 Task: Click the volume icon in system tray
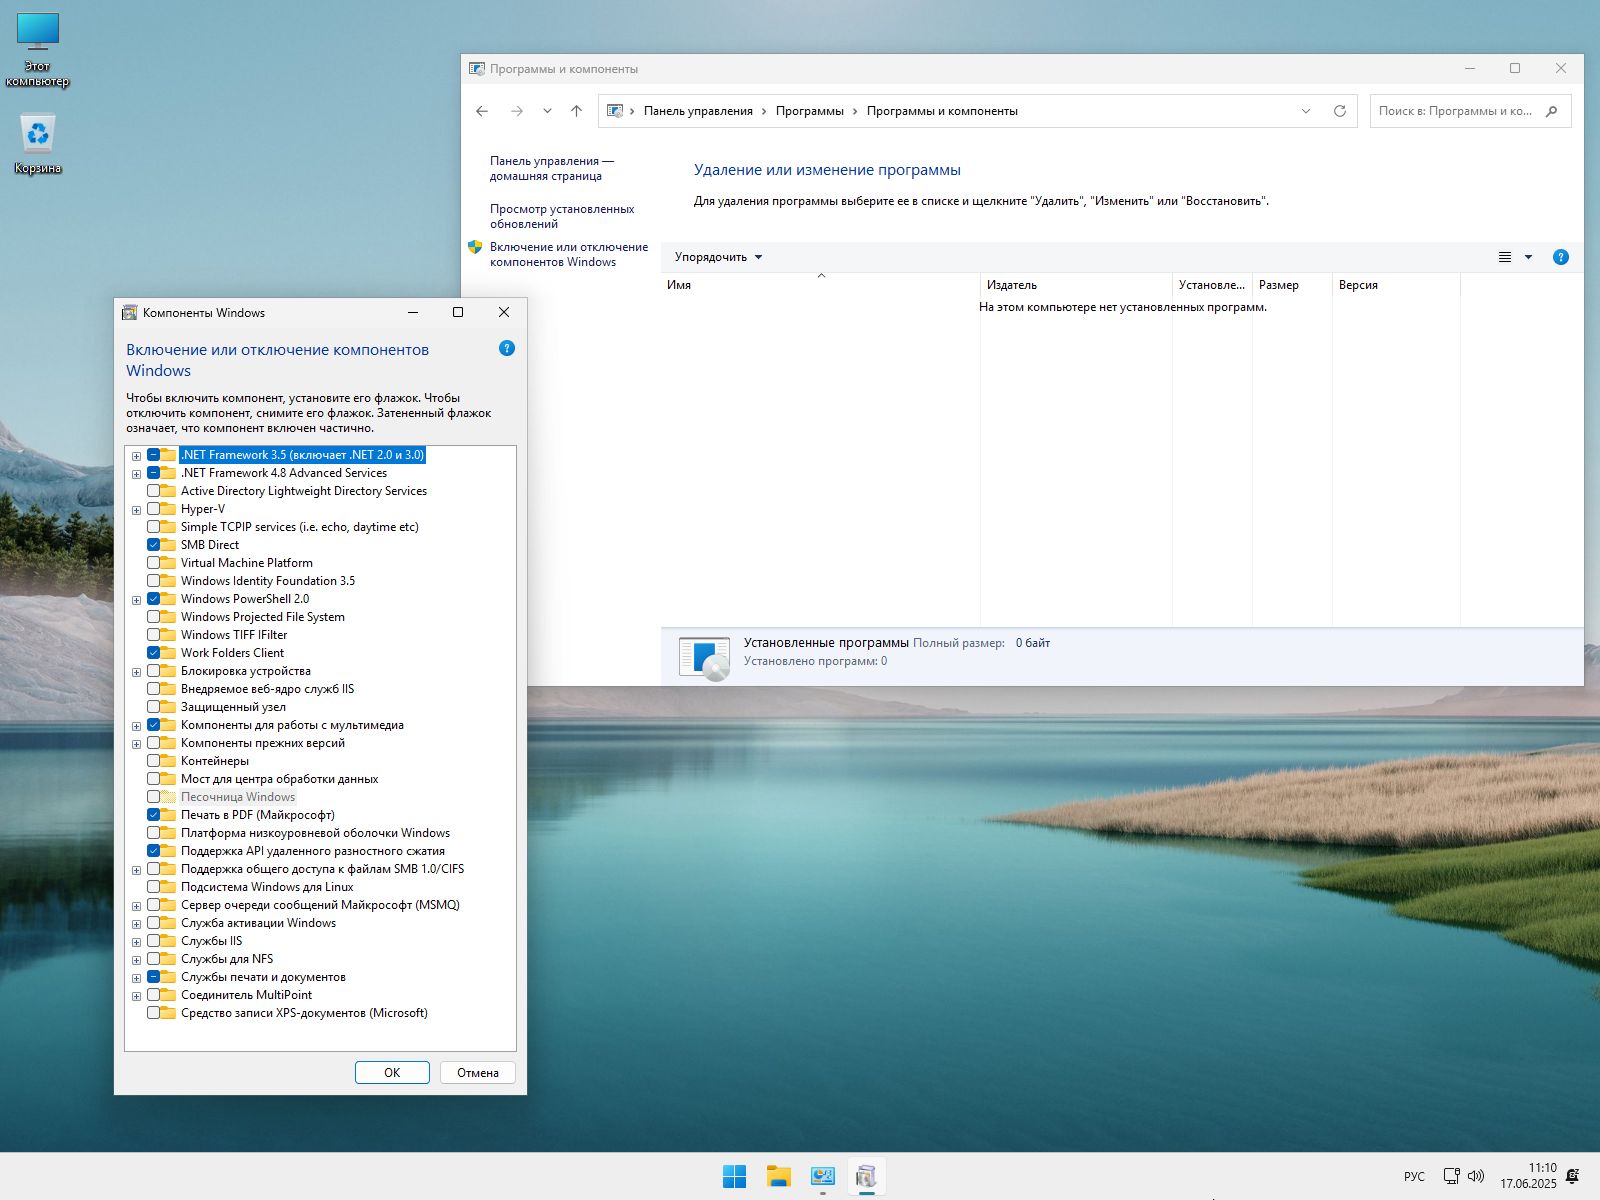1477,1176
